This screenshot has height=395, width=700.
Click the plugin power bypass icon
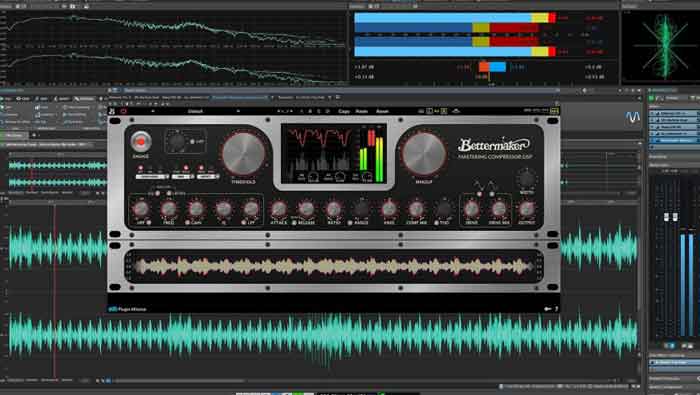124,111
